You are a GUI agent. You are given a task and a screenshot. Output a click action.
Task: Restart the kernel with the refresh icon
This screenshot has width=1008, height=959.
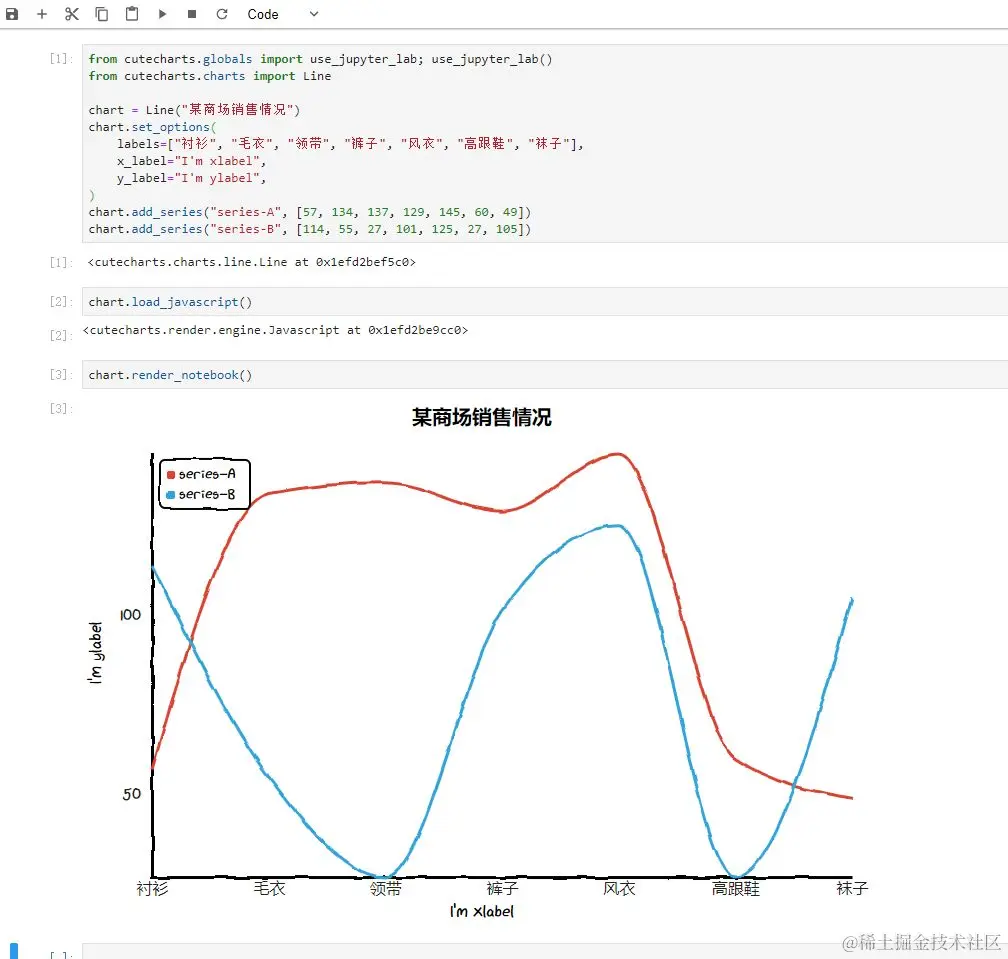tap(222, 14)
